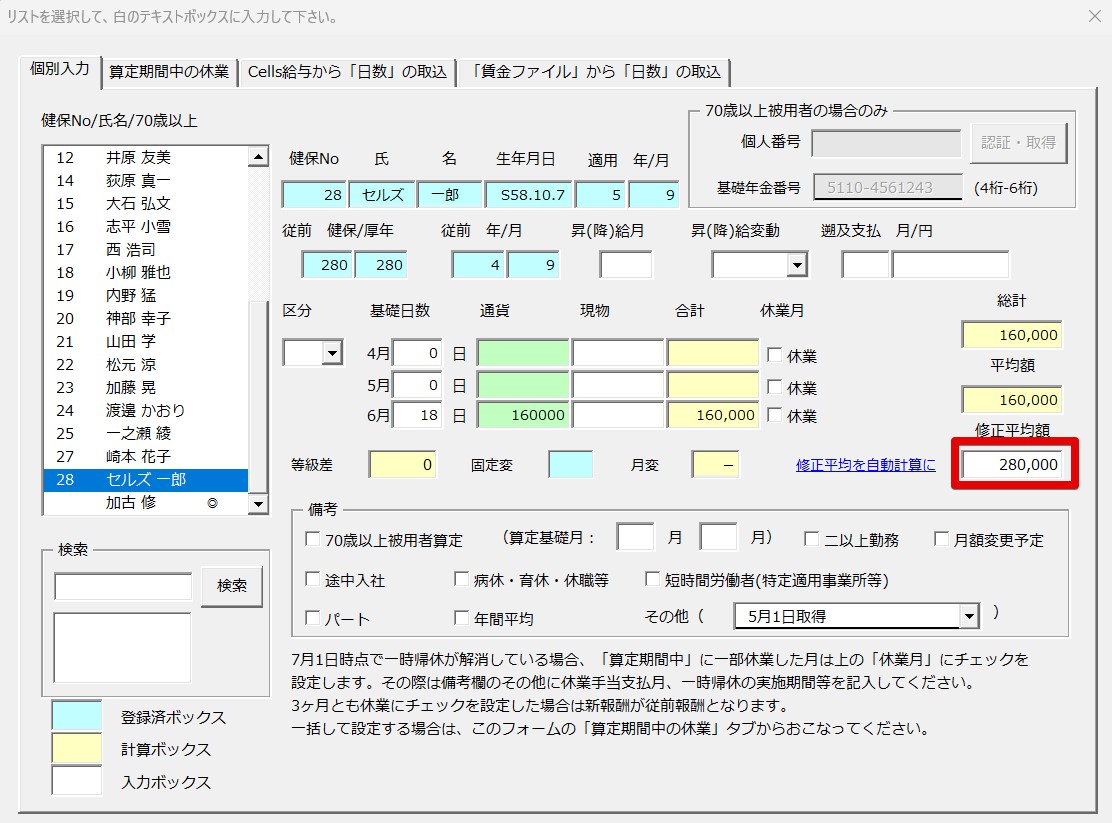The image size is (1112, 823).
Task: Check the 4月 休業 checkbox
Action: point(774,355)
